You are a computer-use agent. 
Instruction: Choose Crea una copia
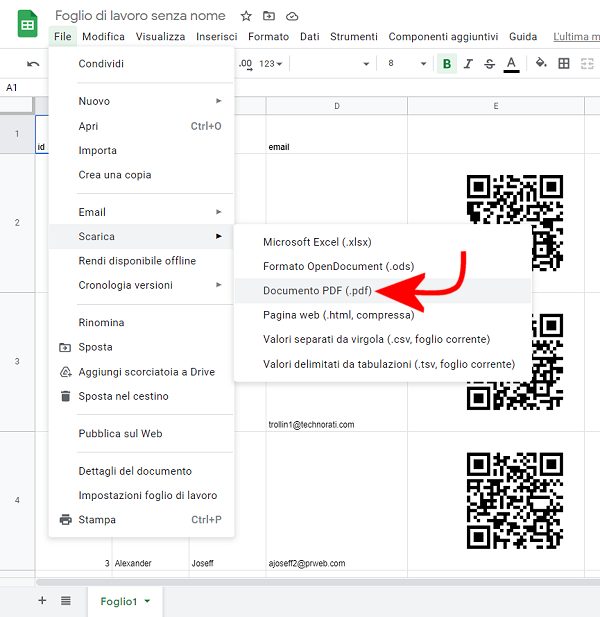[x=142, y=175]
